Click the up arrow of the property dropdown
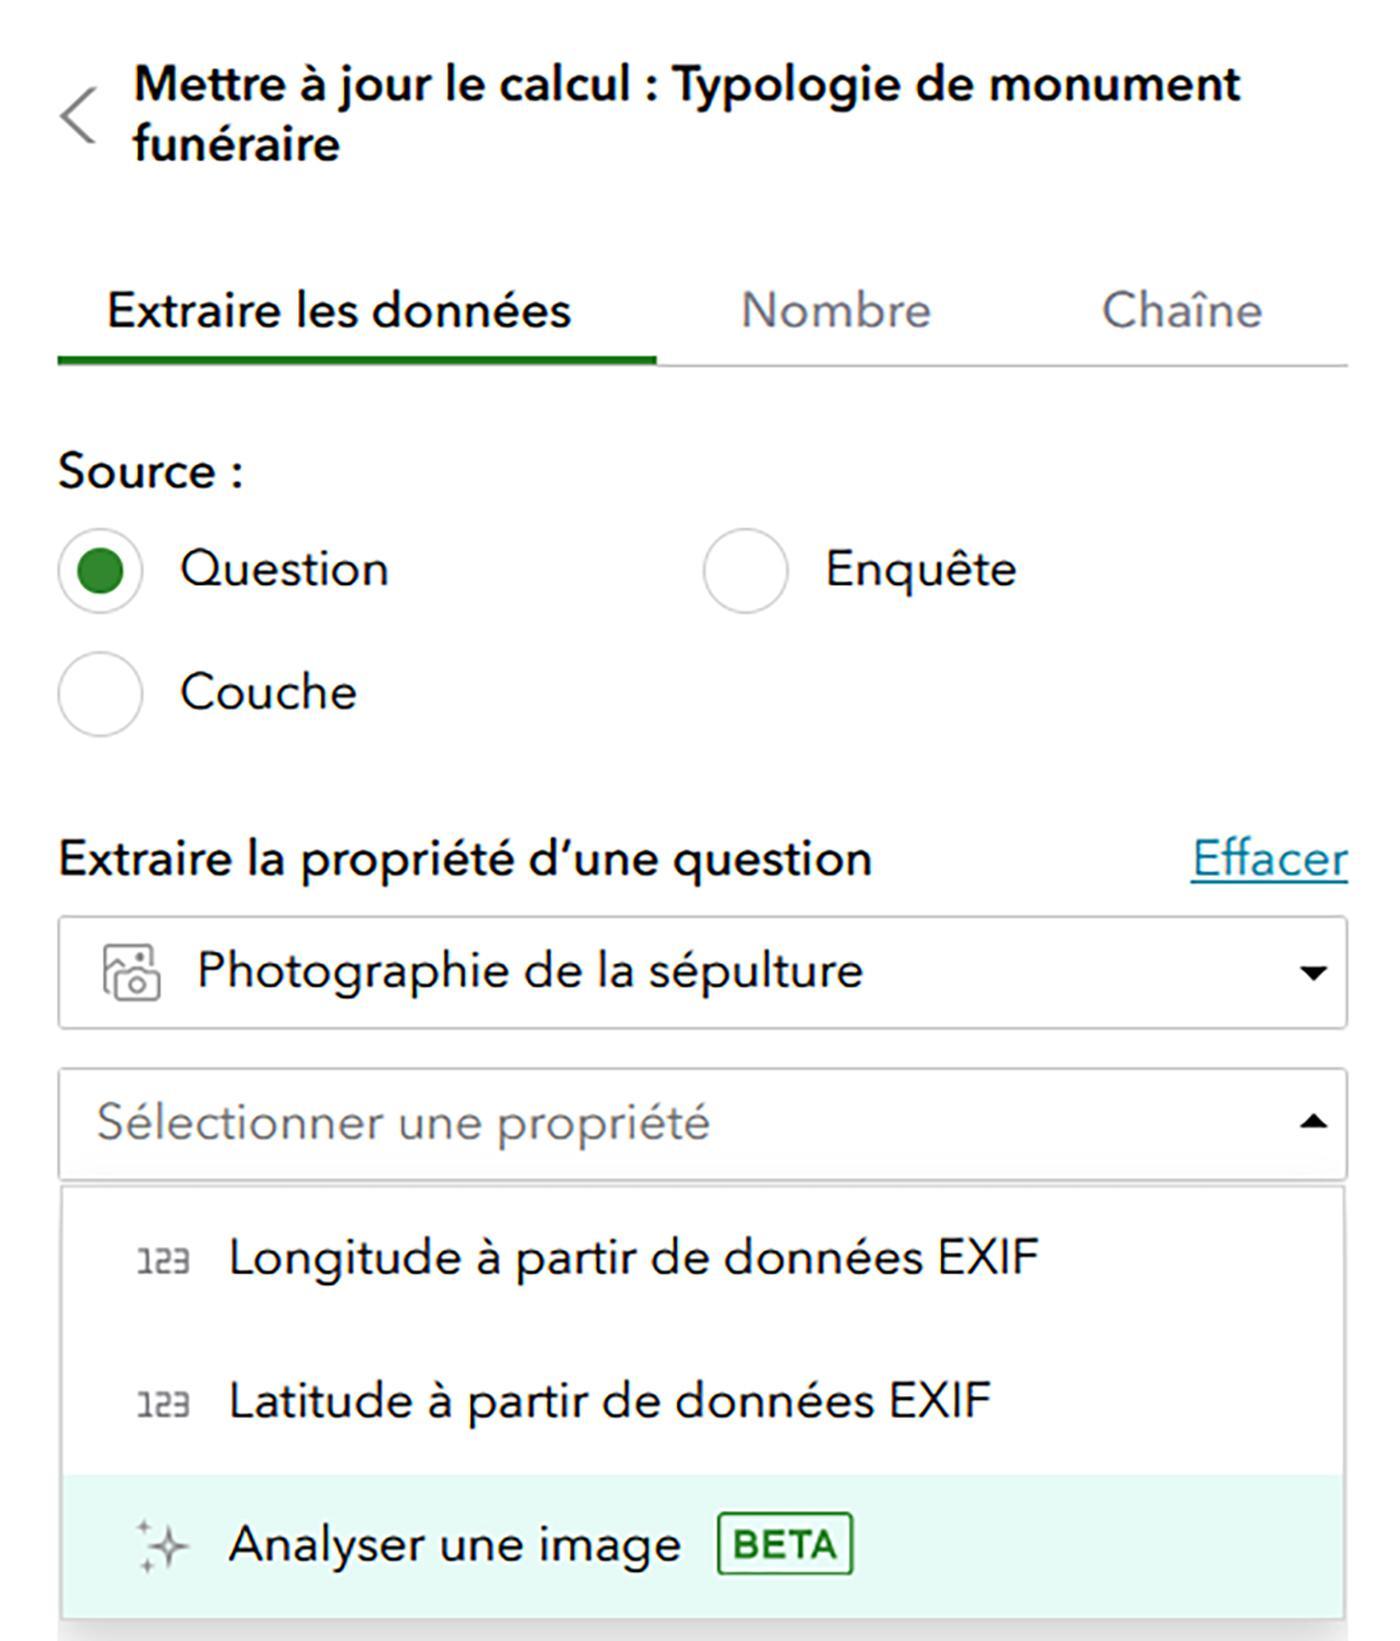Image resolution: width=1400 pixels, height=1641 pixels. pos(1312,1123)
